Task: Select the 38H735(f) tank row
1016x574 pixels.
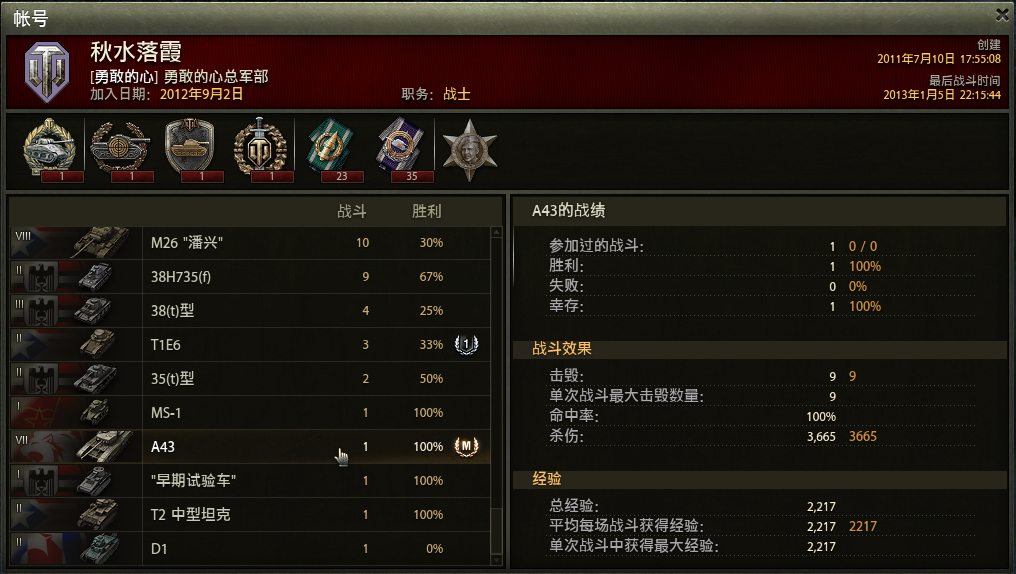Action: [x=250, y=277]
